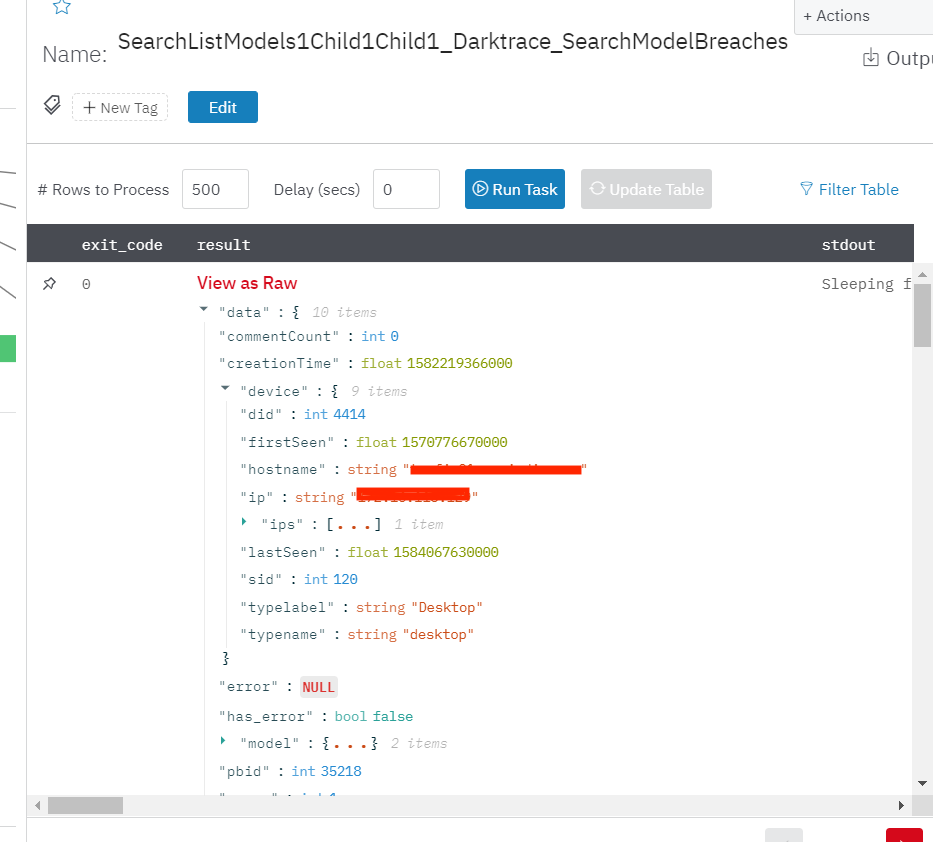The width and height of the screenshot is (933, 842).
Task: Click the exit code value 0
Action: click(86, 284)
